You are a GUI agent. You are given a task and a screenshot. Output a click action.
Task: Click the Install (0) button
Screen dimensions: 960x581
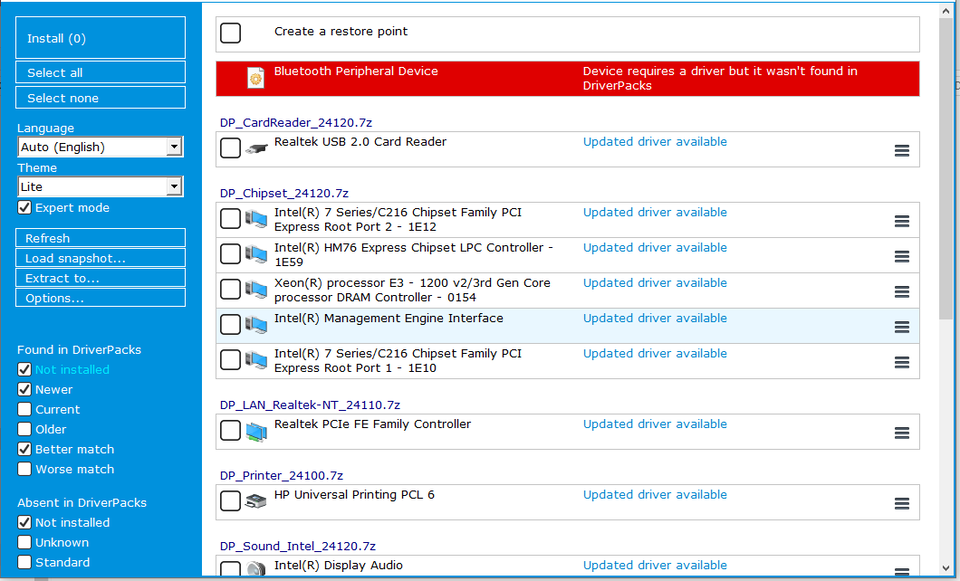tap(100, 38)
